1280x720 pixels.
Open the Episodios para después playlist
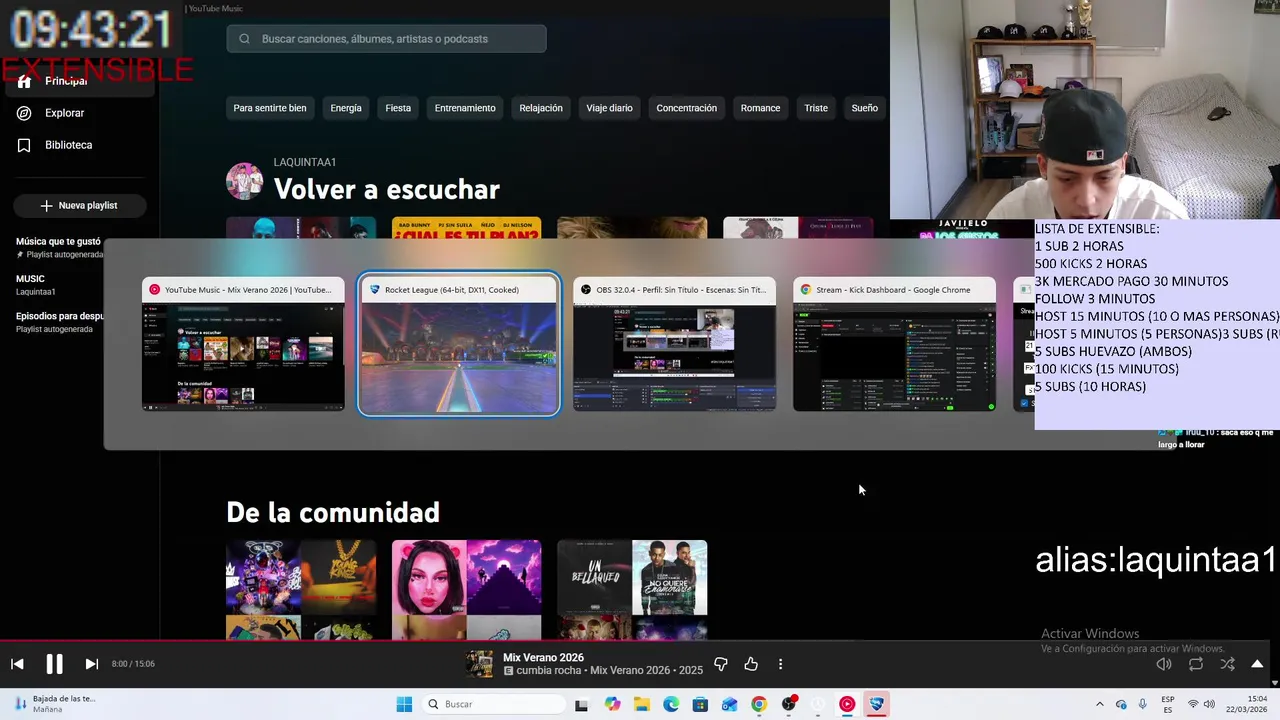pos(60,322)
